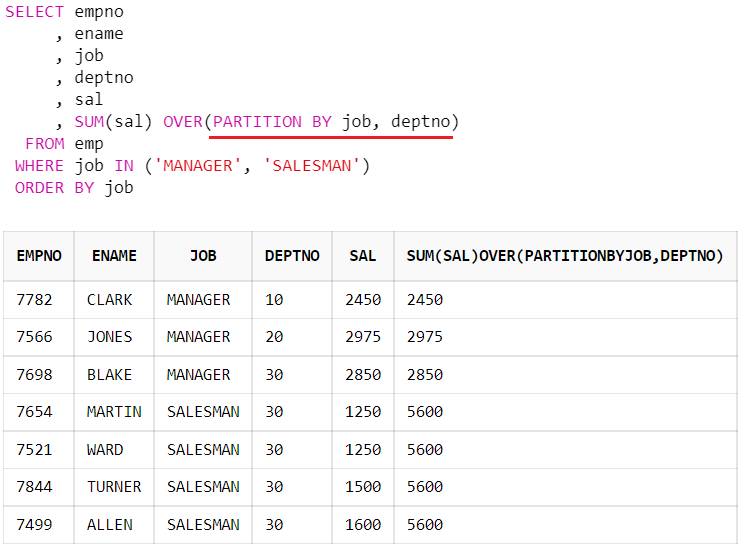
Task: Click the SUM function in query
Action: [89, 122]
